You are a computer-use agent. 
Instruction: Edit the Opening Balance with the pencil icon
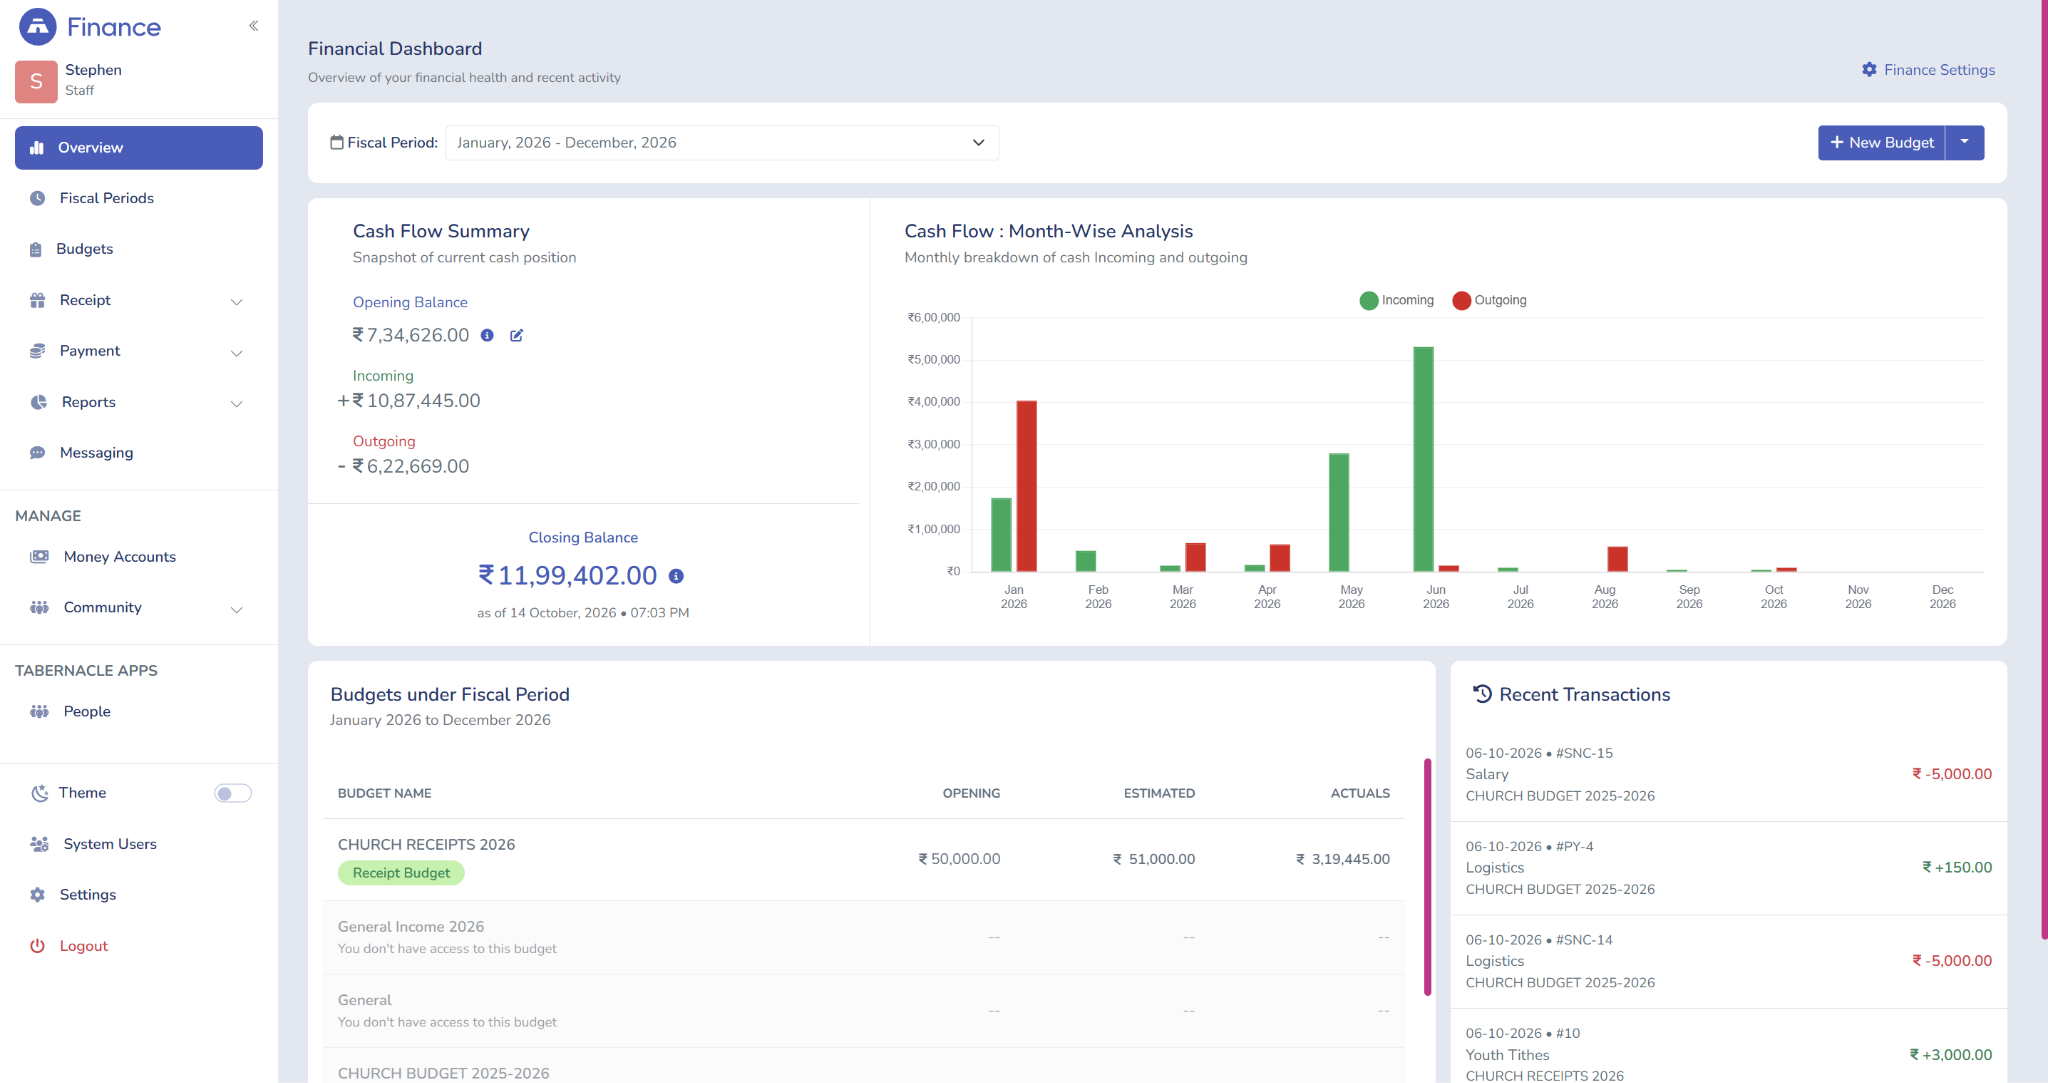point(517,336)
